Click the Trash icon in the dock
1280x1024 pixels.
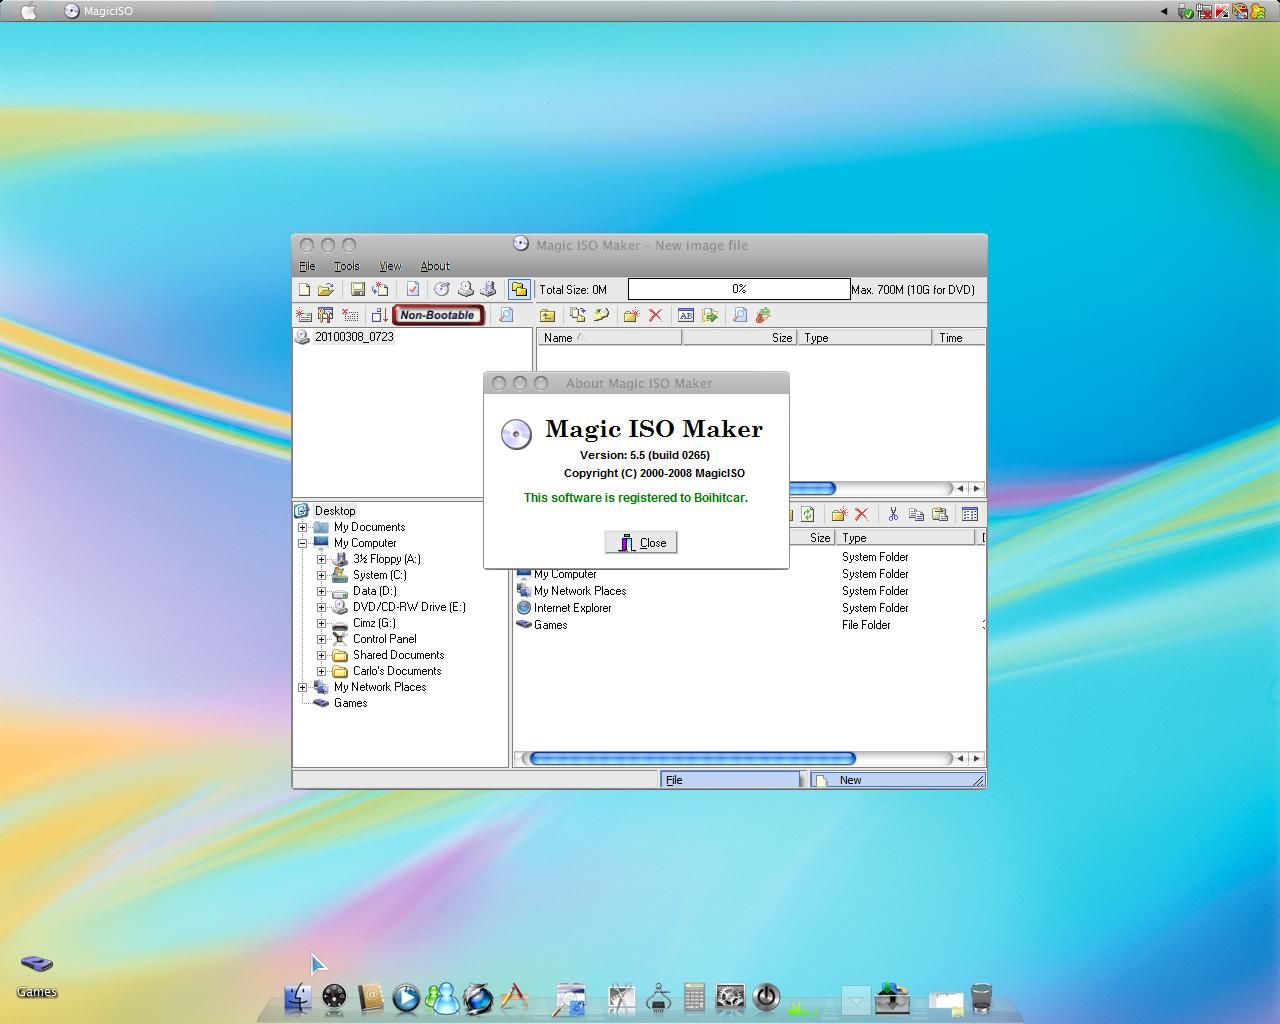tap(981, 997)
